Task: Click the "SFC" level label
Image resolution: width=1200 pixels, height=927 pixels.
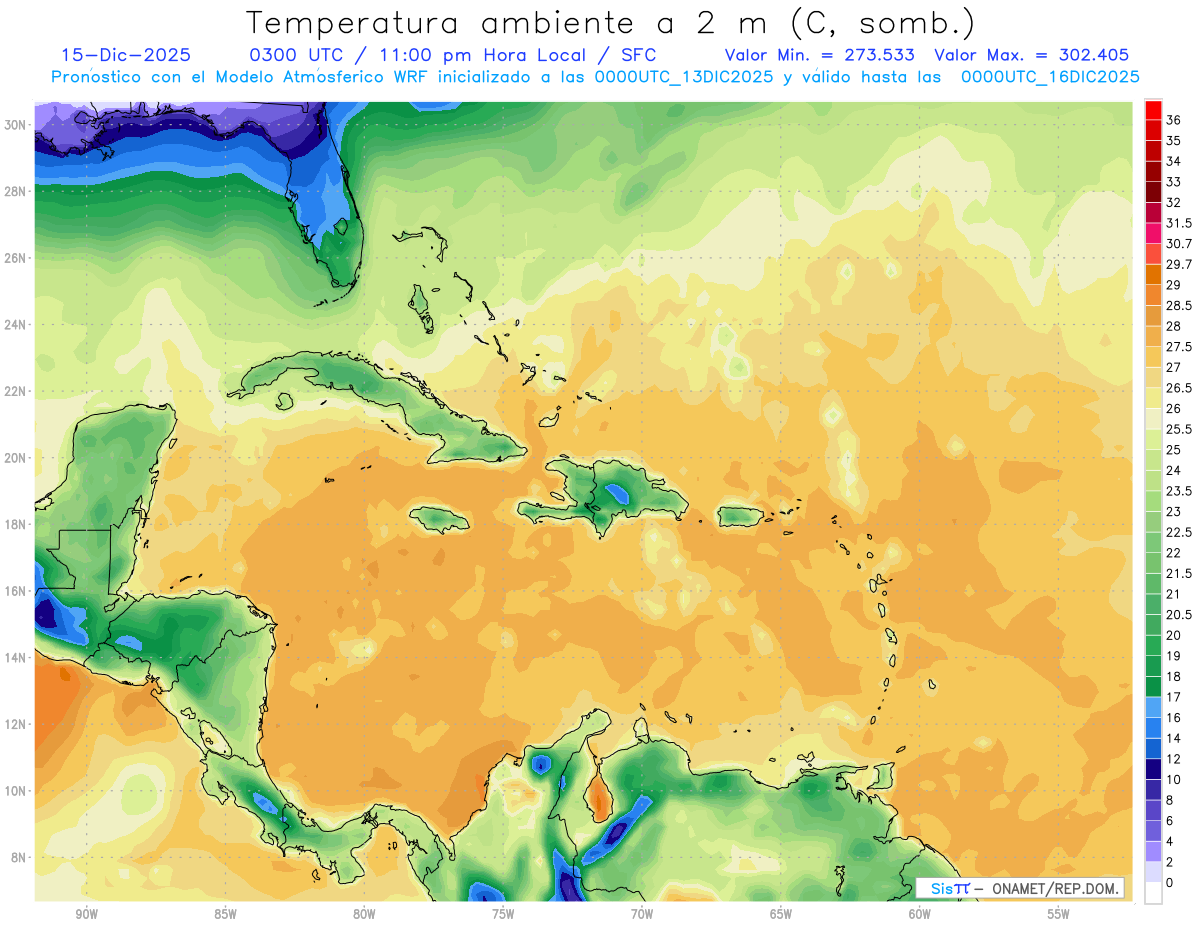Action: click(x=636, y=56)
